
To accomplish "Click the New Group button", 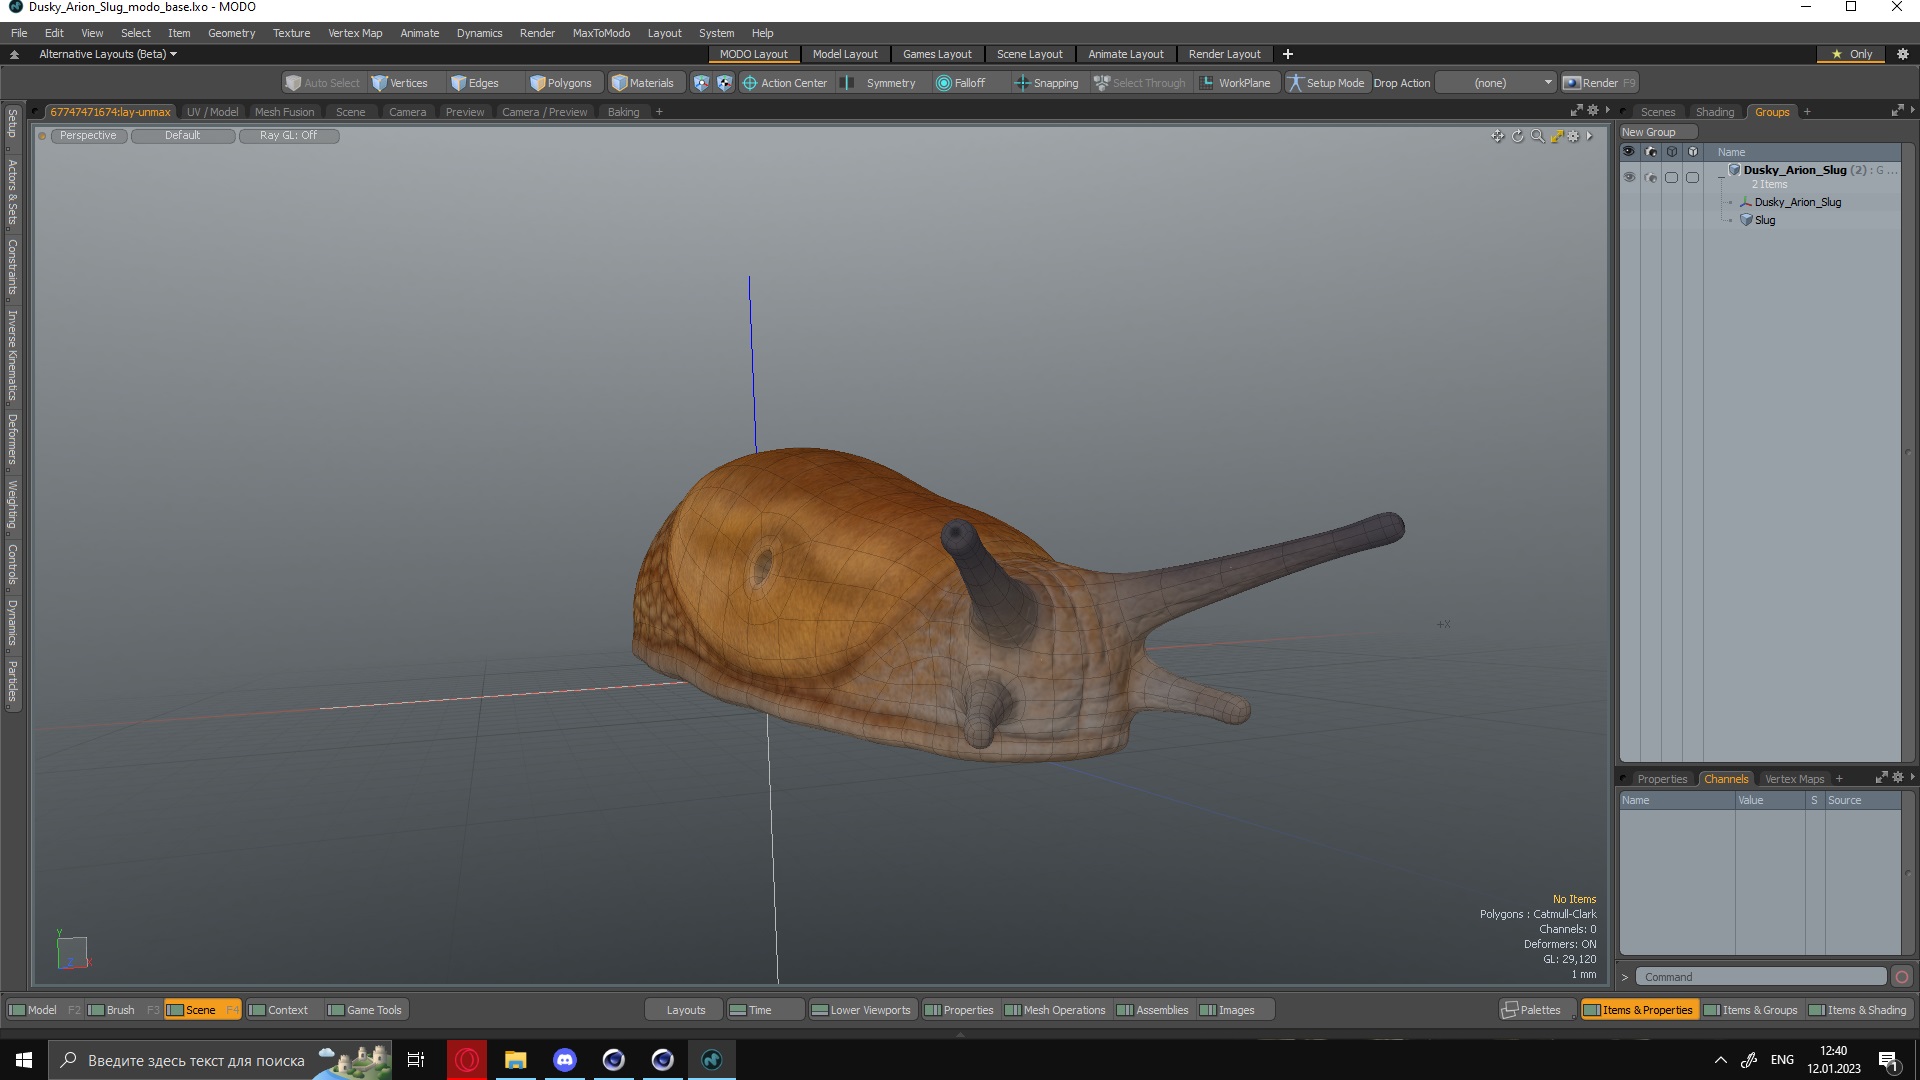I will 1649,132.
